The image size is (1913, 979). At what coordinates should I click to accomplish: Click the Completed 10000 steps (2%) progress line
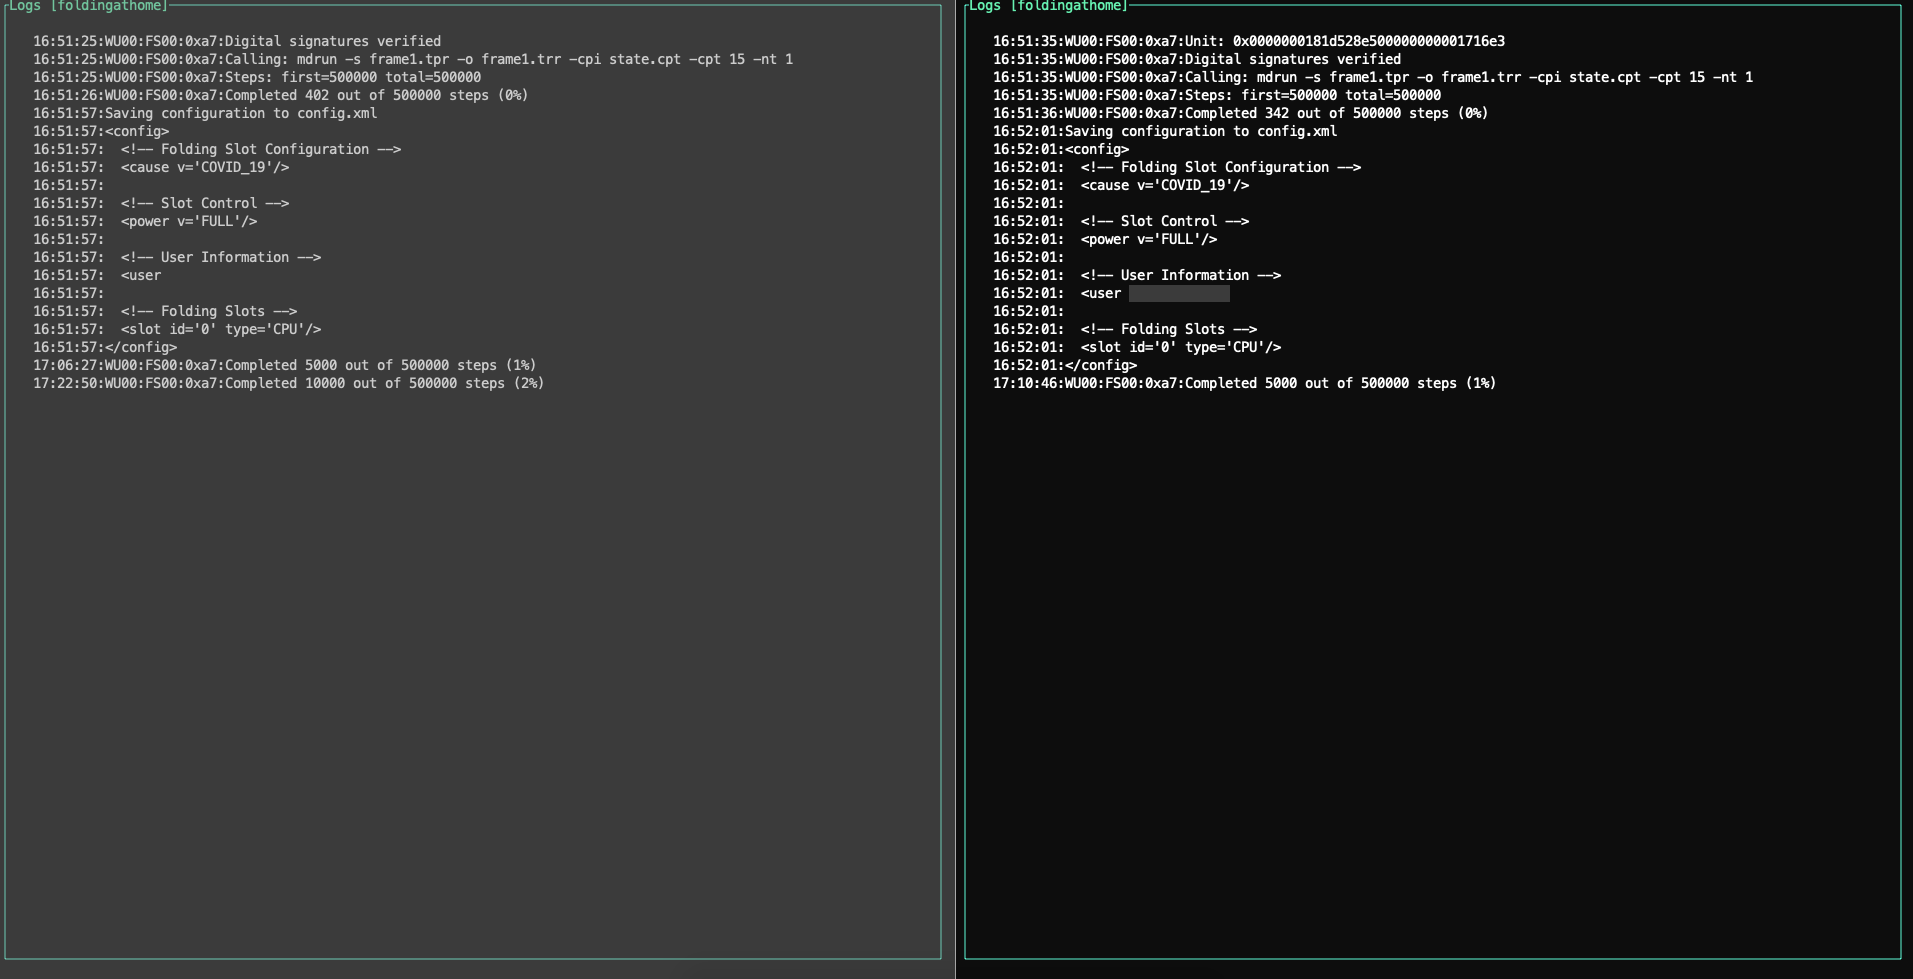[290, 383]
